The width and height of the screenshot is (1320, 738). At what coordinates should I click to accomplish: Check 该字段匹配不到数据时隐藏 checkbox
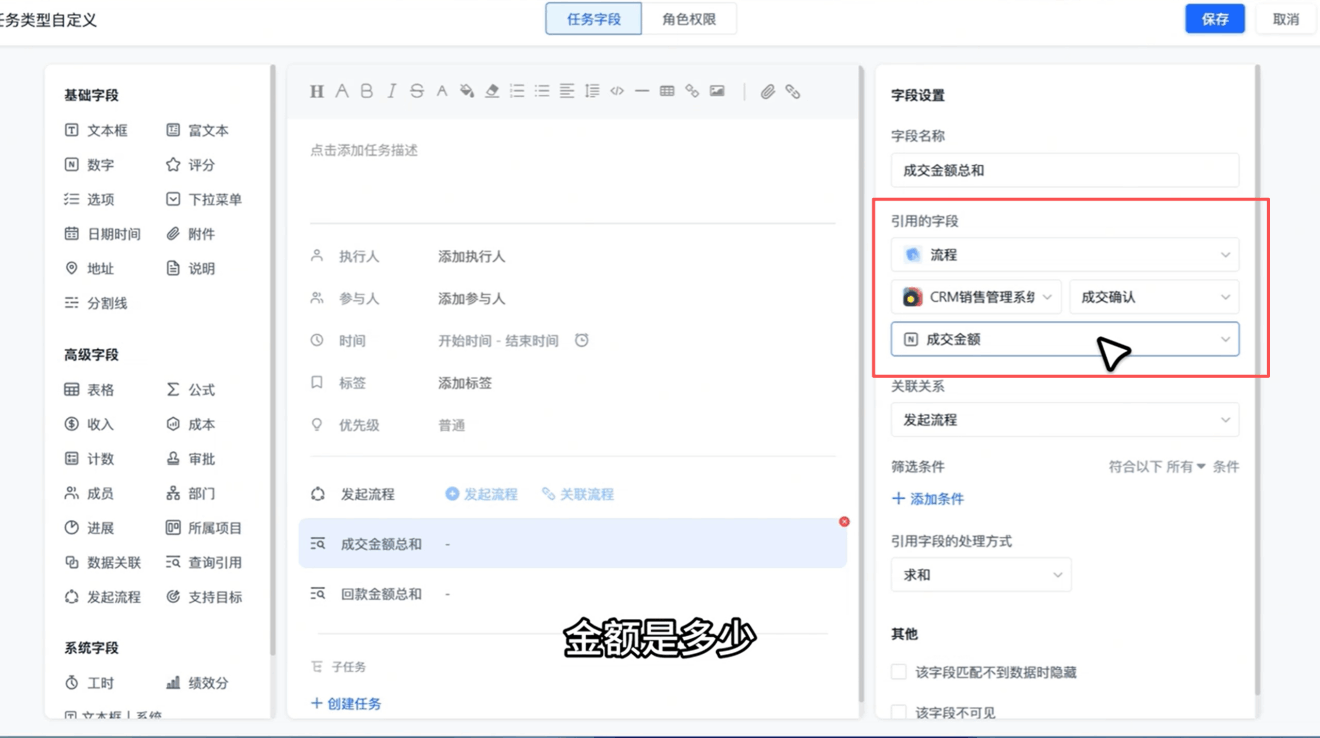click(x=899, y=672)
